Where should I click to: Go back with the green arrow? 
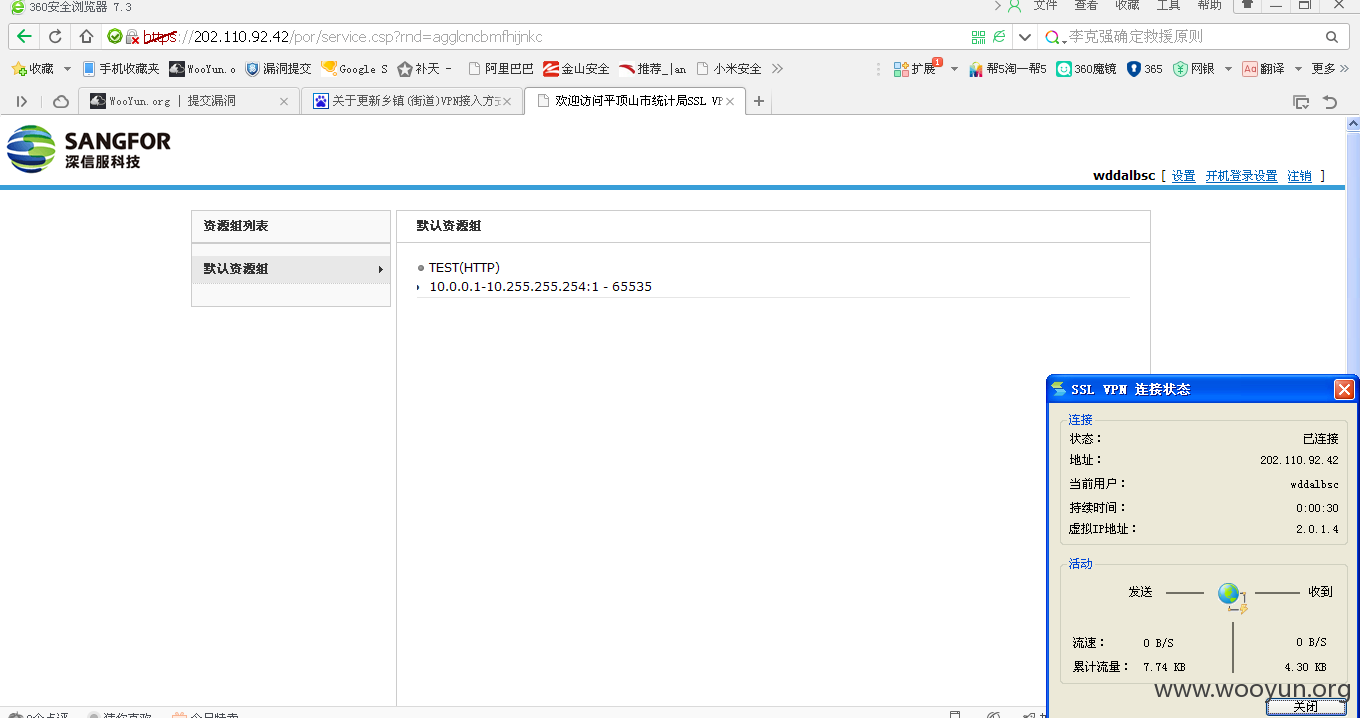tap(24, 37)
